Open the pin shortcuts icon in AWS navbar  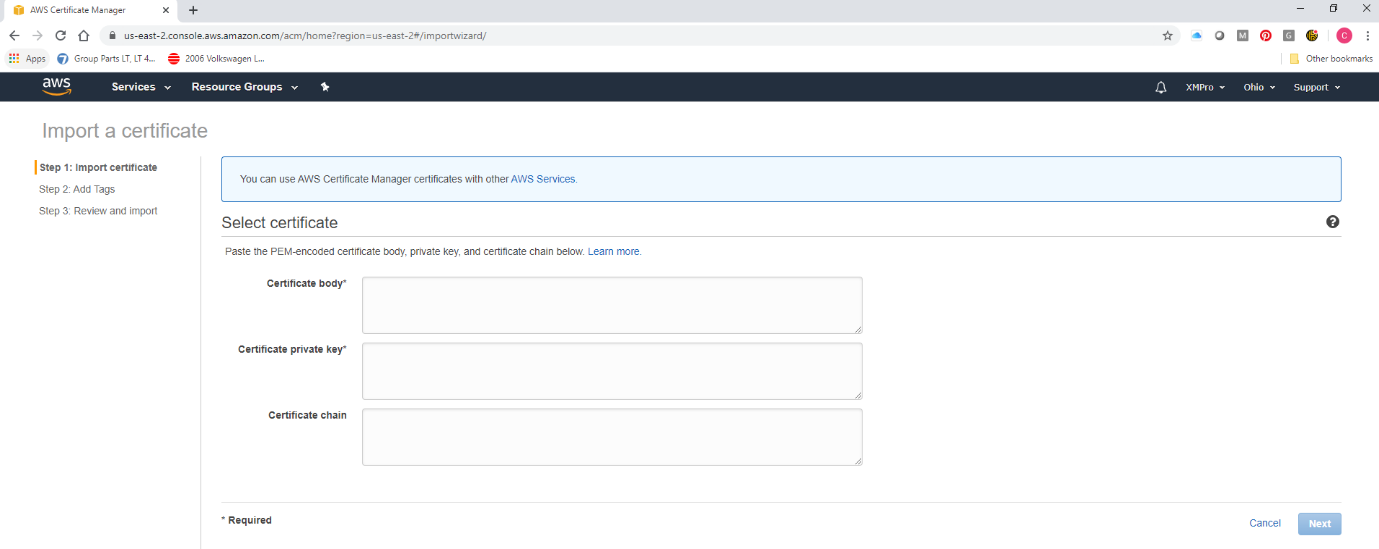[325, 87]
